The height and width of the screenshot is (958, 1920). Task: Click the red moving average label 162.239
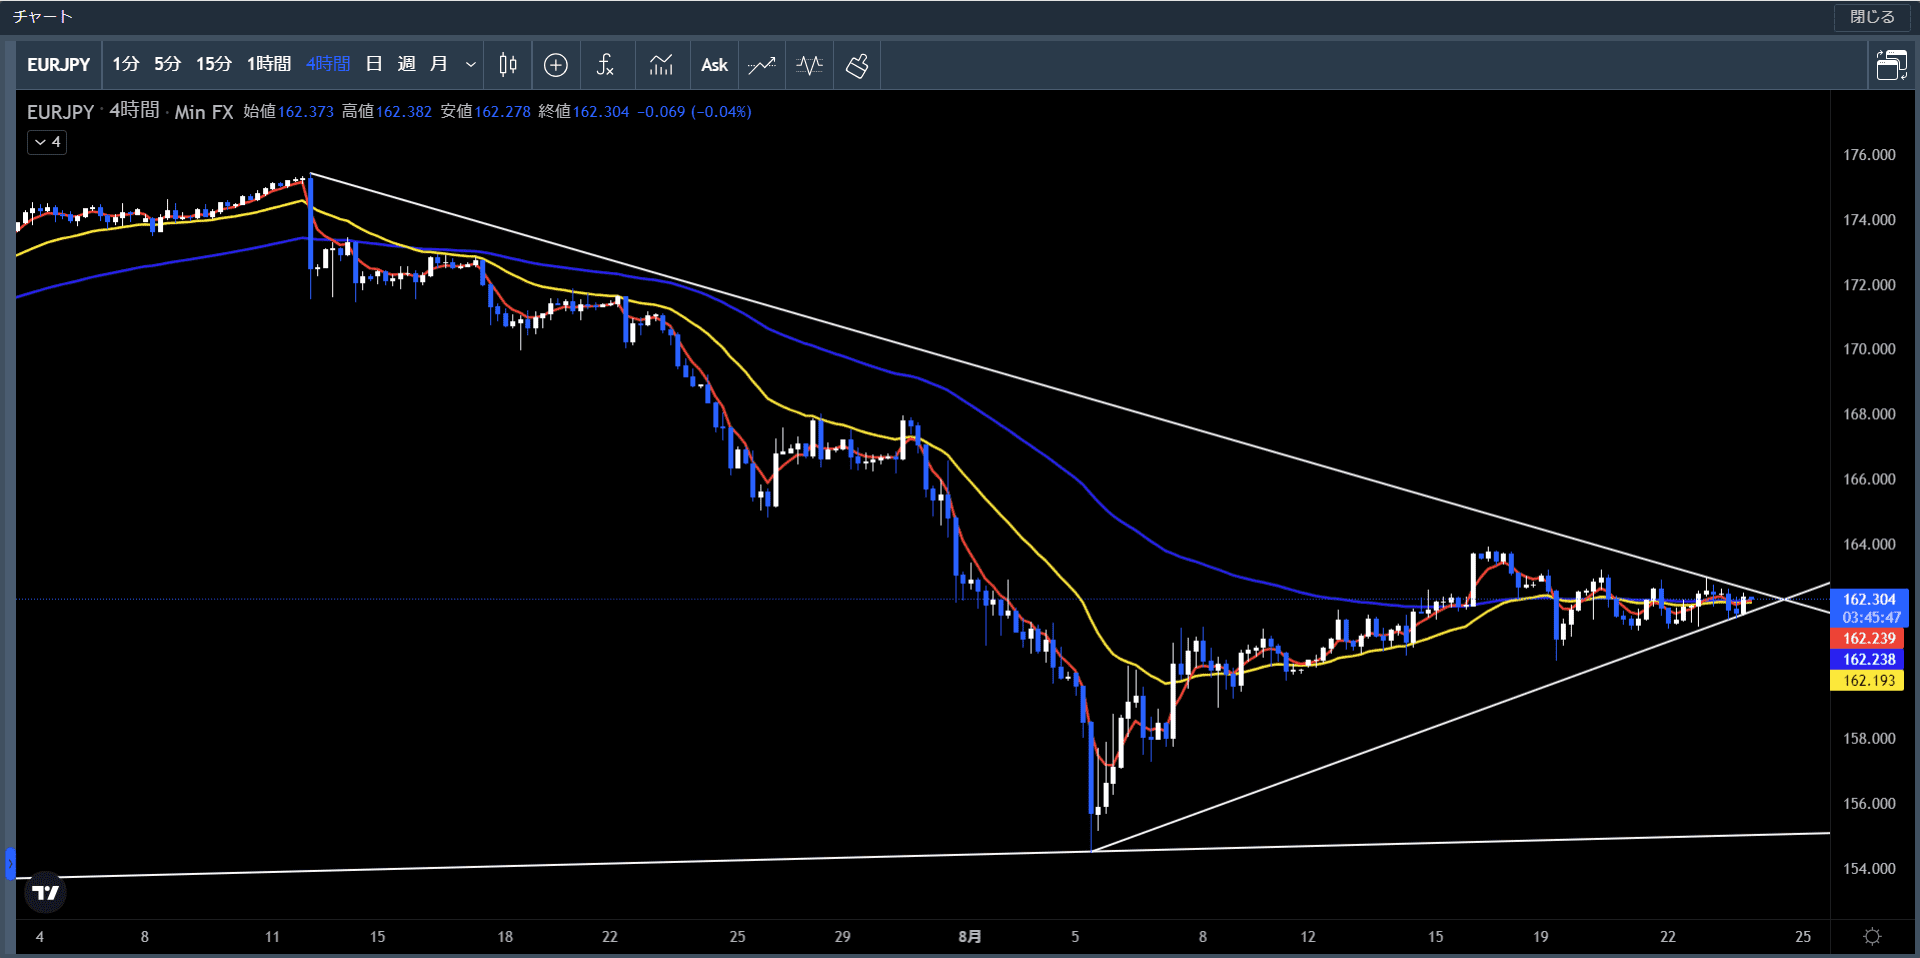click(x=1869, y=638)
